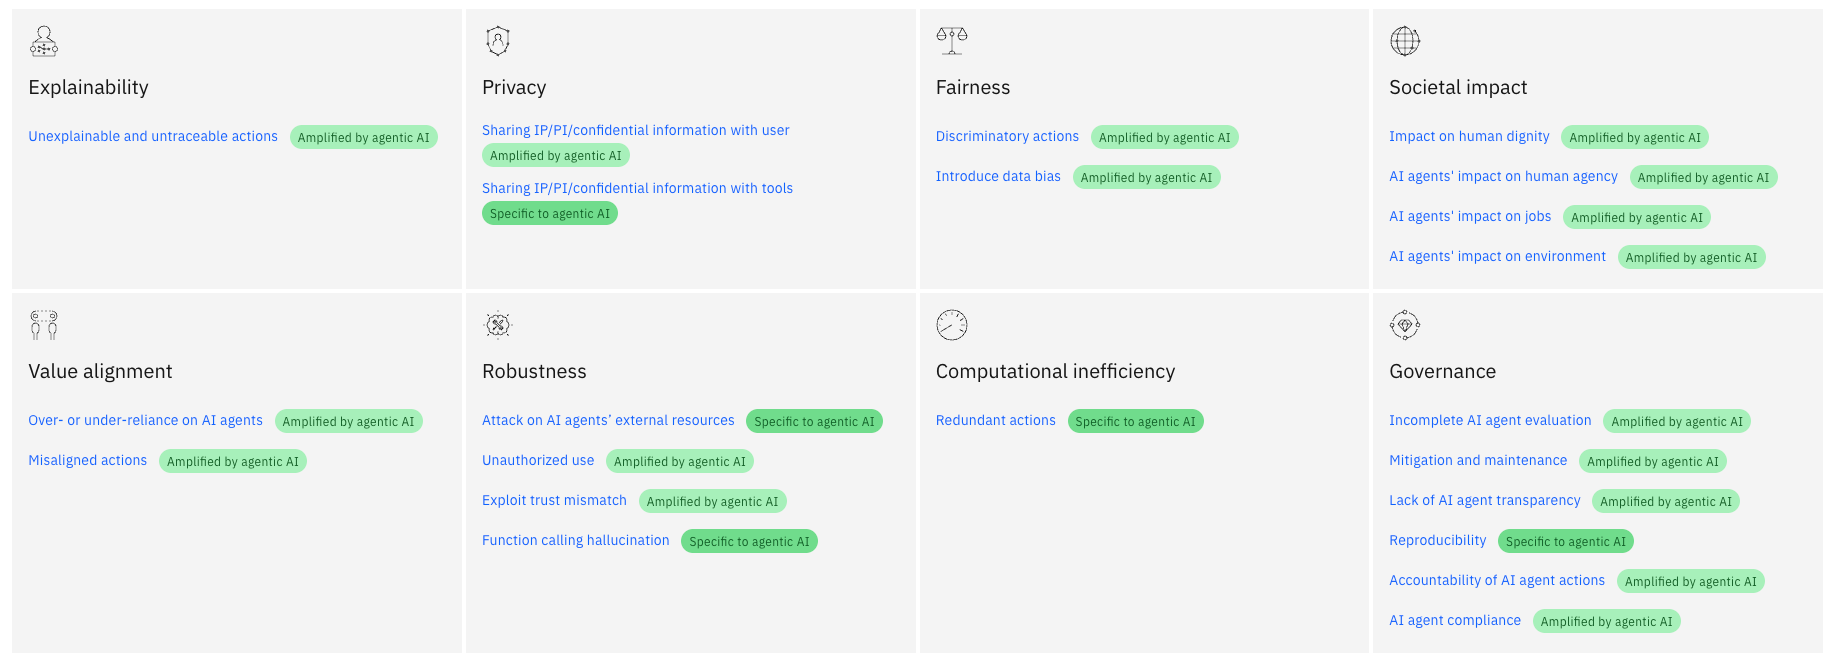Open Unexplainable and untraceable actions link
Image resolution: width=1830 pixels, height=662 pixels.
153,137
